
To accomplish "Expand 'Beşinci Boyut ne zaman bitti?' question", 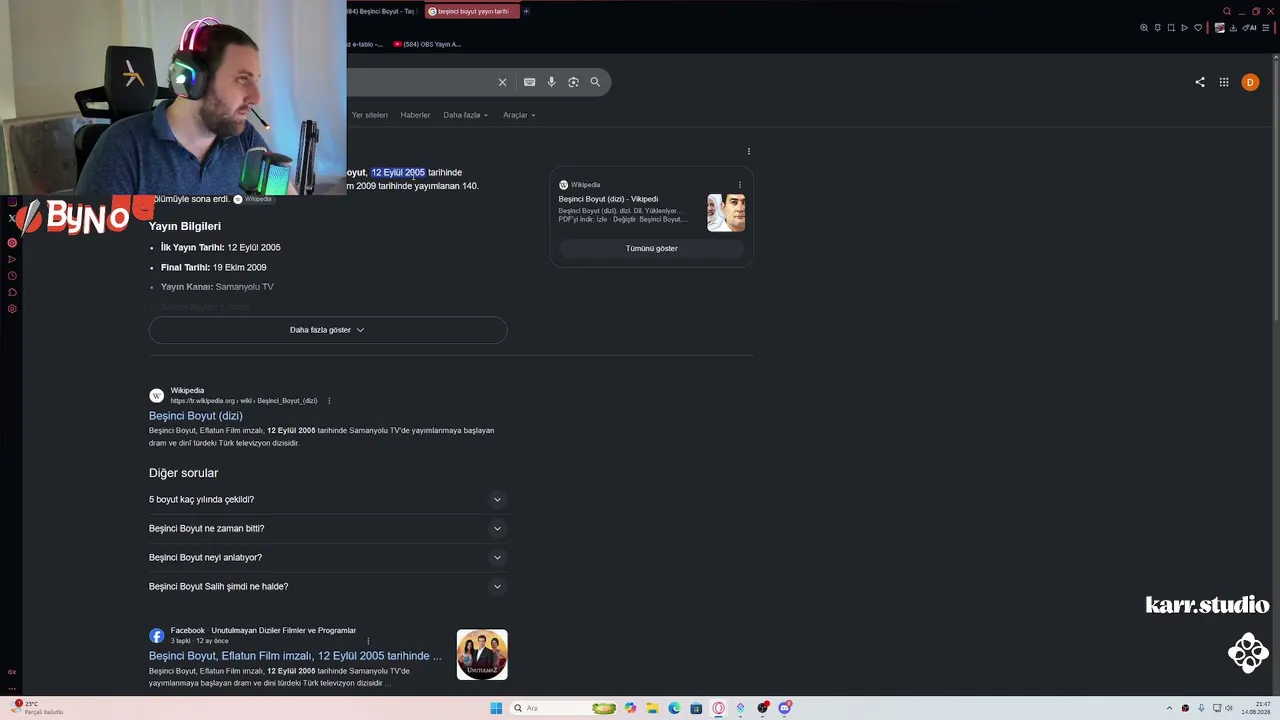I will [x=328, y=529].
